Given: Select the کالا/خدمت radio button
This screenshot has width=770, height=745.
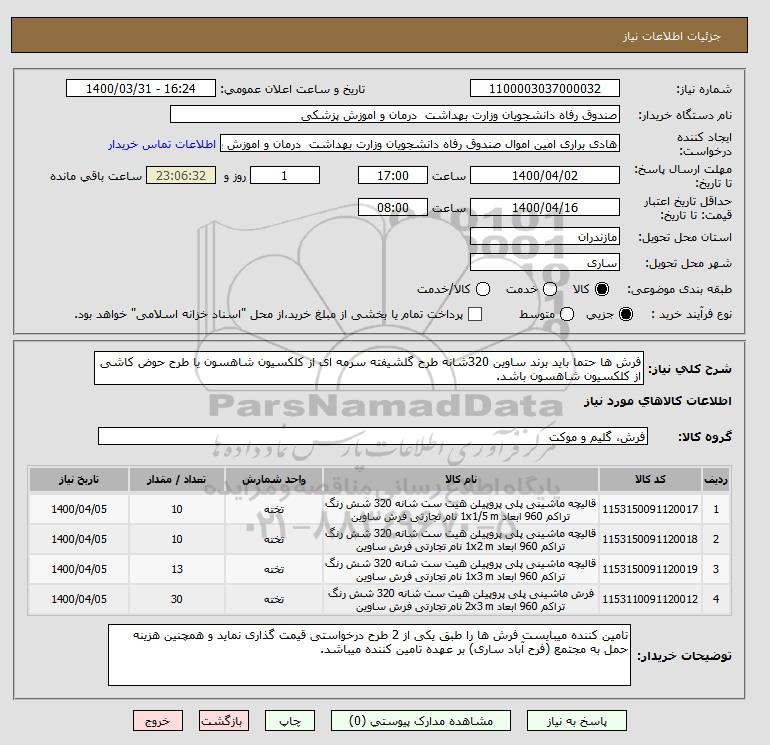Looking at the screenshot, I should click(483, 289).
